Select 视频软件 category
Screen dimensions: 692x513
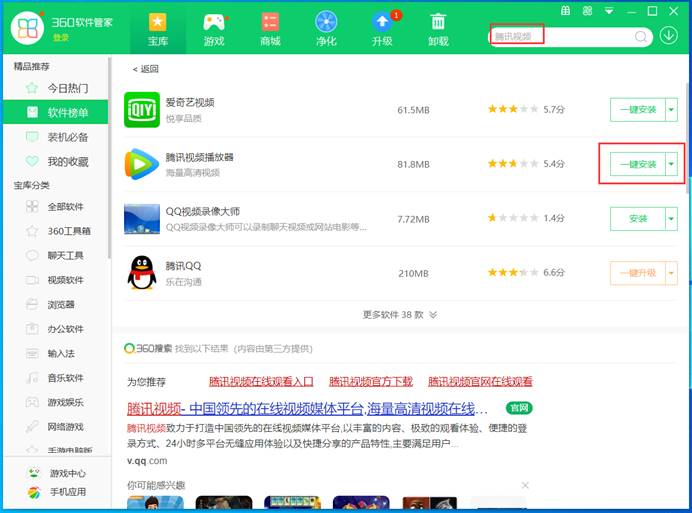[x=56, y=280]
